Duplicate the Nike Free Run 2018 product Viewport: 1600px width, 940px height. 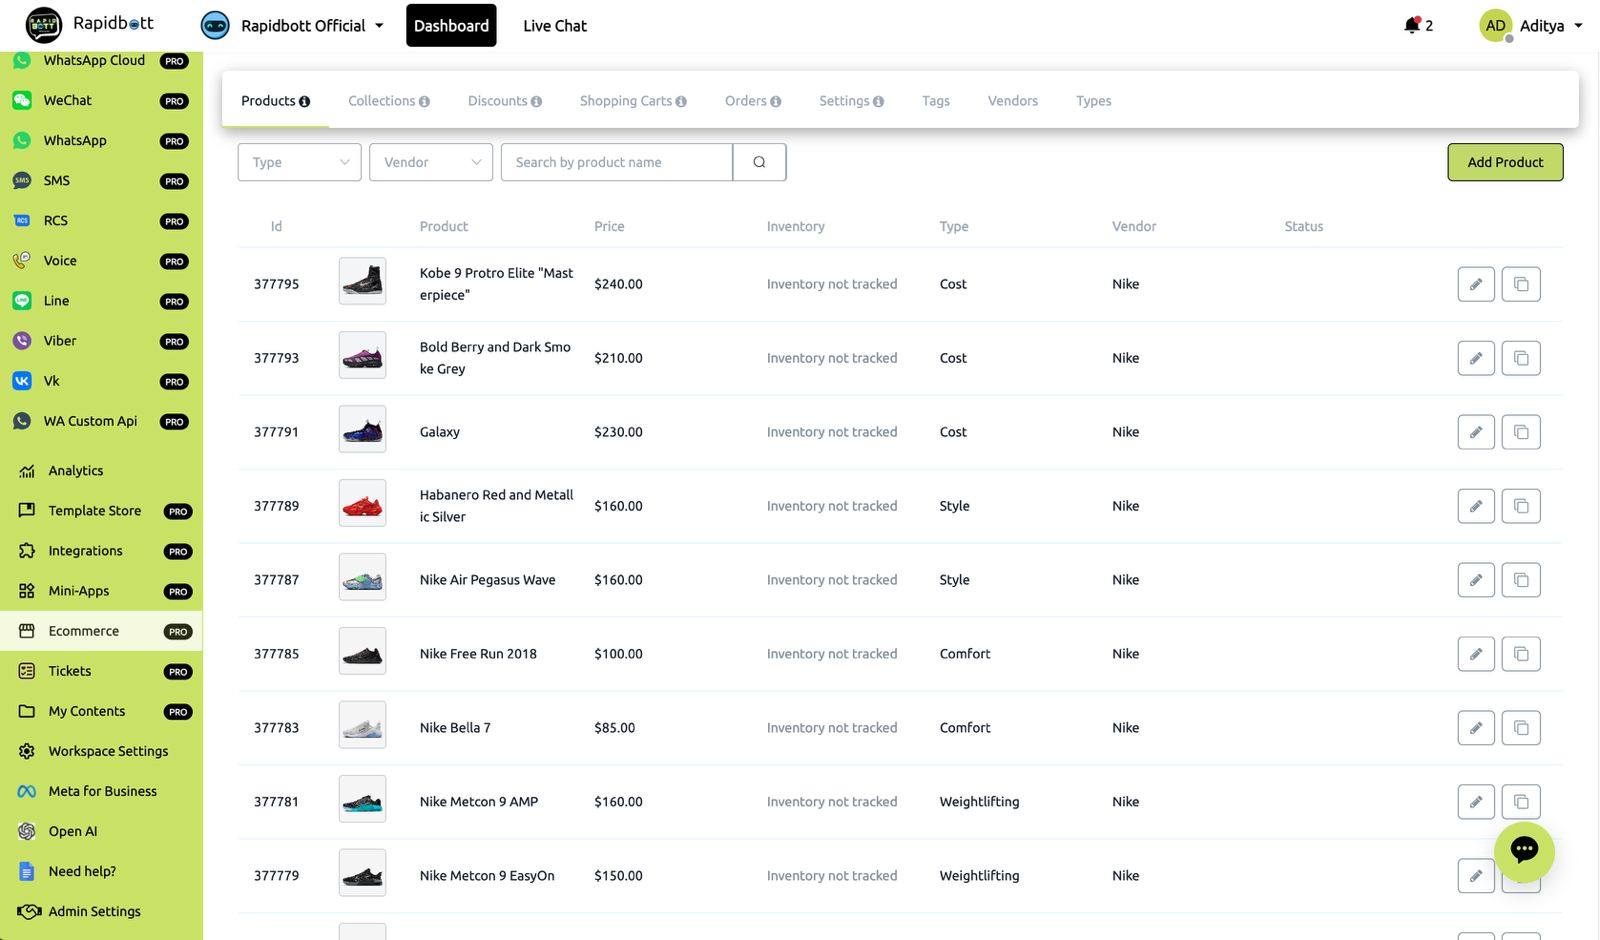click(1520, 654)
